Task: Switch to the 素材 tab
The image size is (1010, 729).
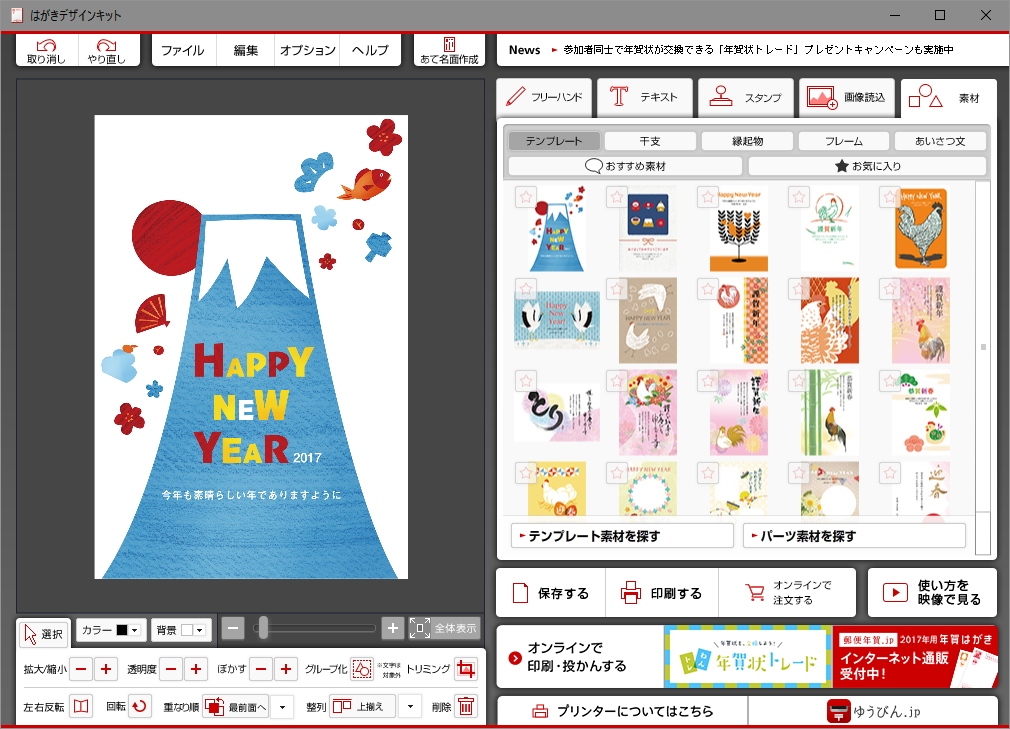Action: point(948,98)
